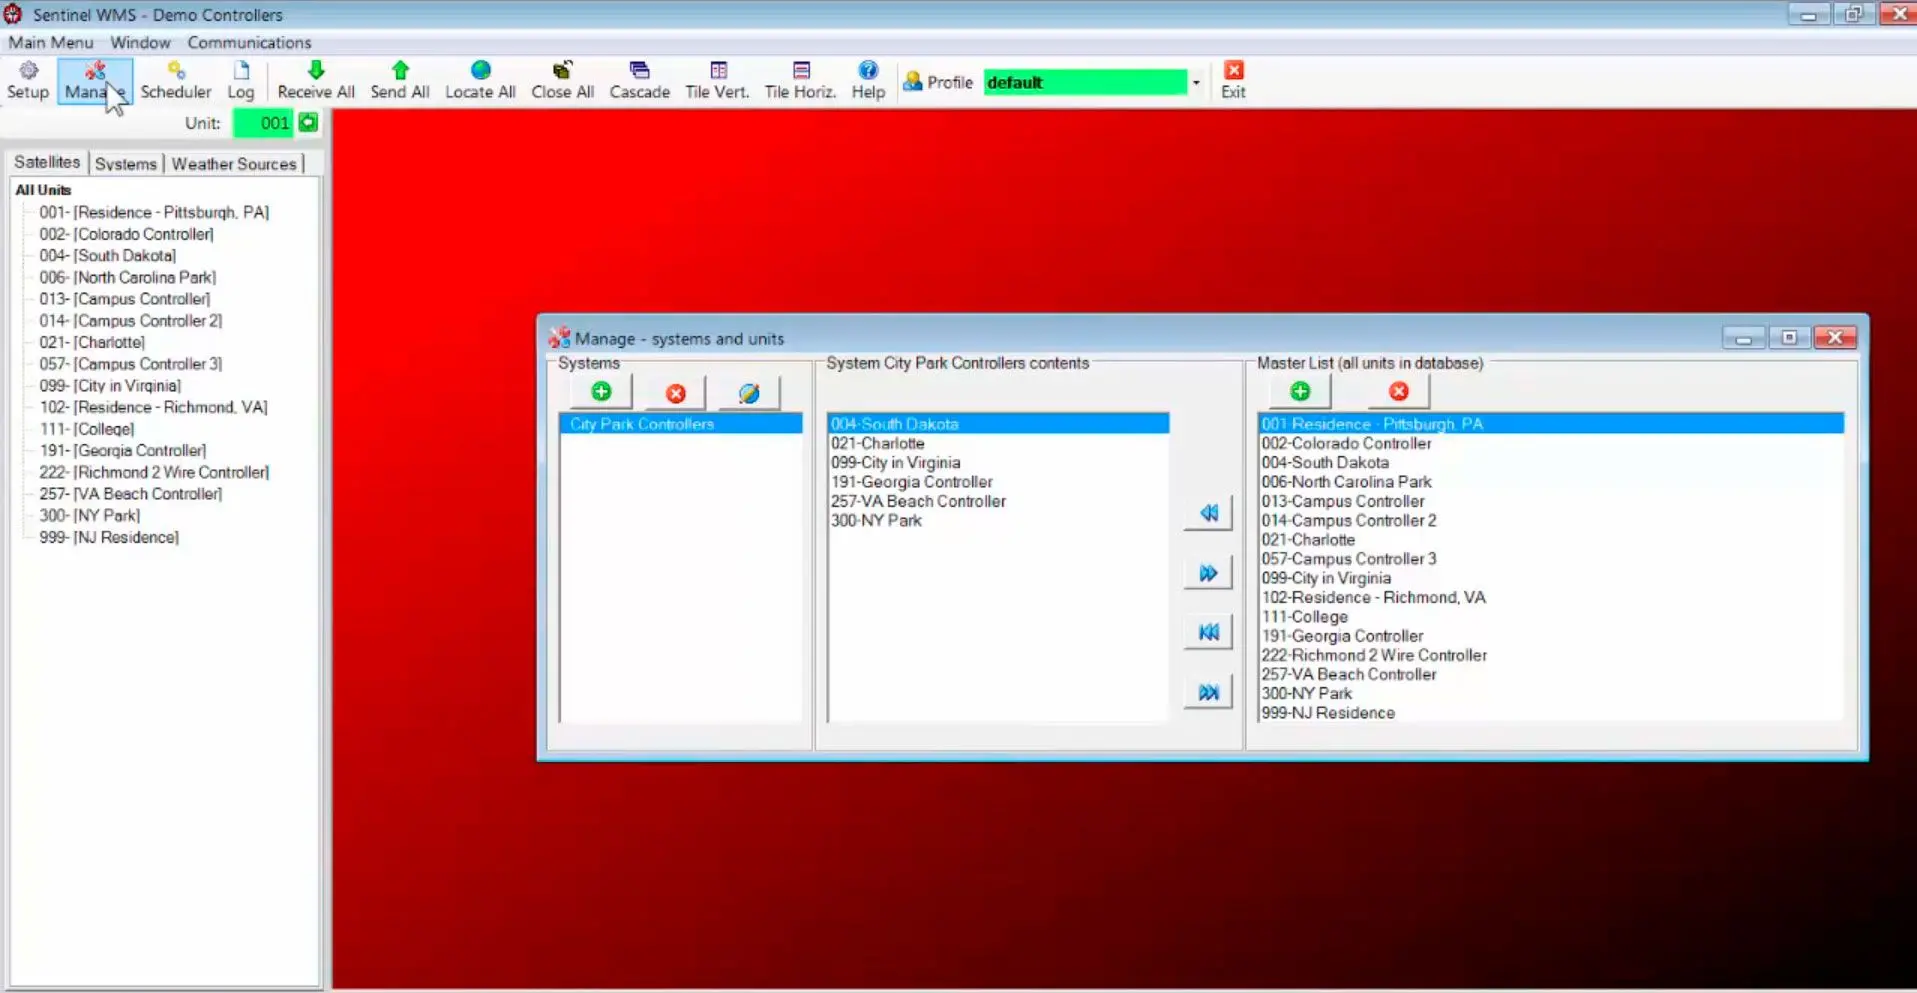The height and width of the screenshot is (993, 1917).
Task: Click the green unit go button
Action: point(308,123)
